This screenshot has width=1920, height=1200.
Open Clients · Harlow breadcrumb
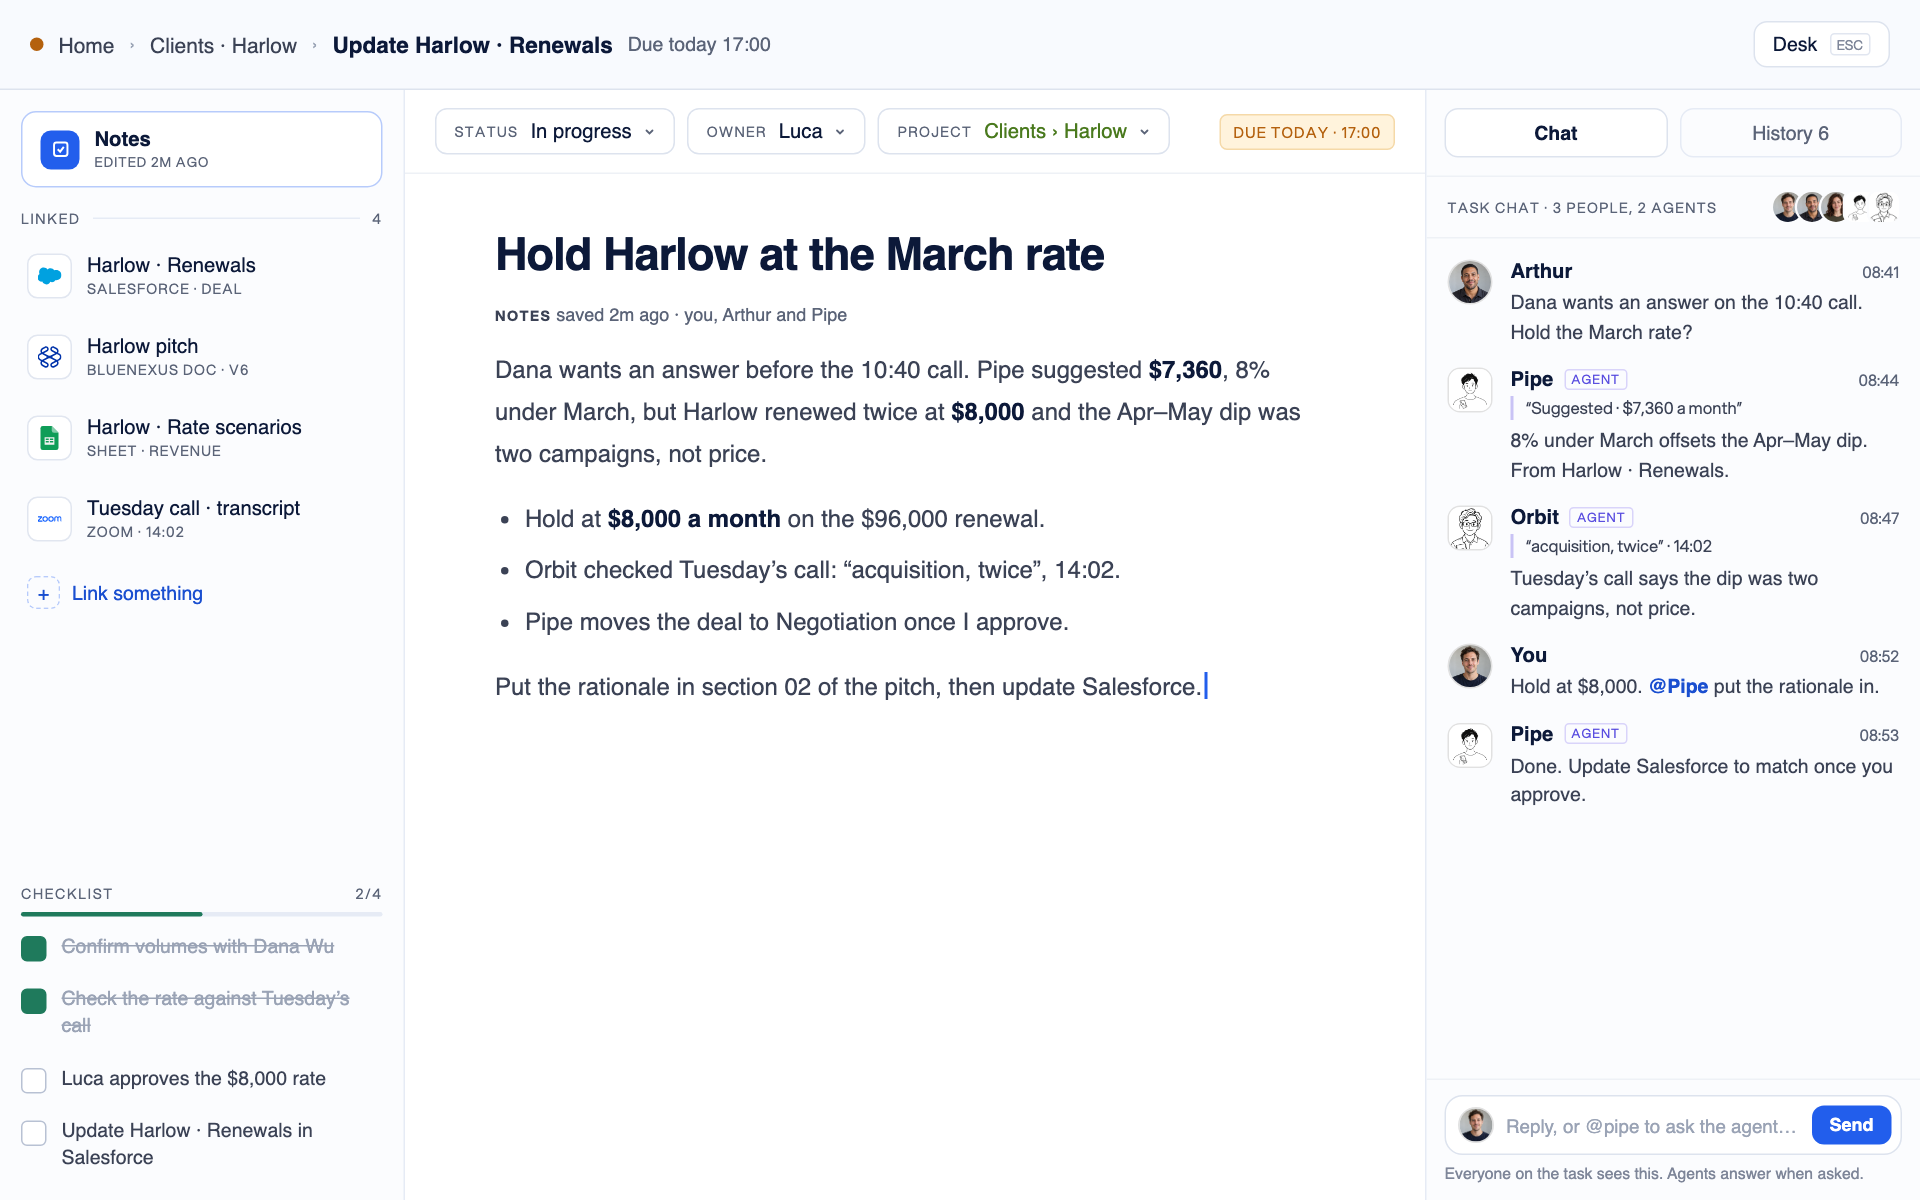click(x=223, y=45)
